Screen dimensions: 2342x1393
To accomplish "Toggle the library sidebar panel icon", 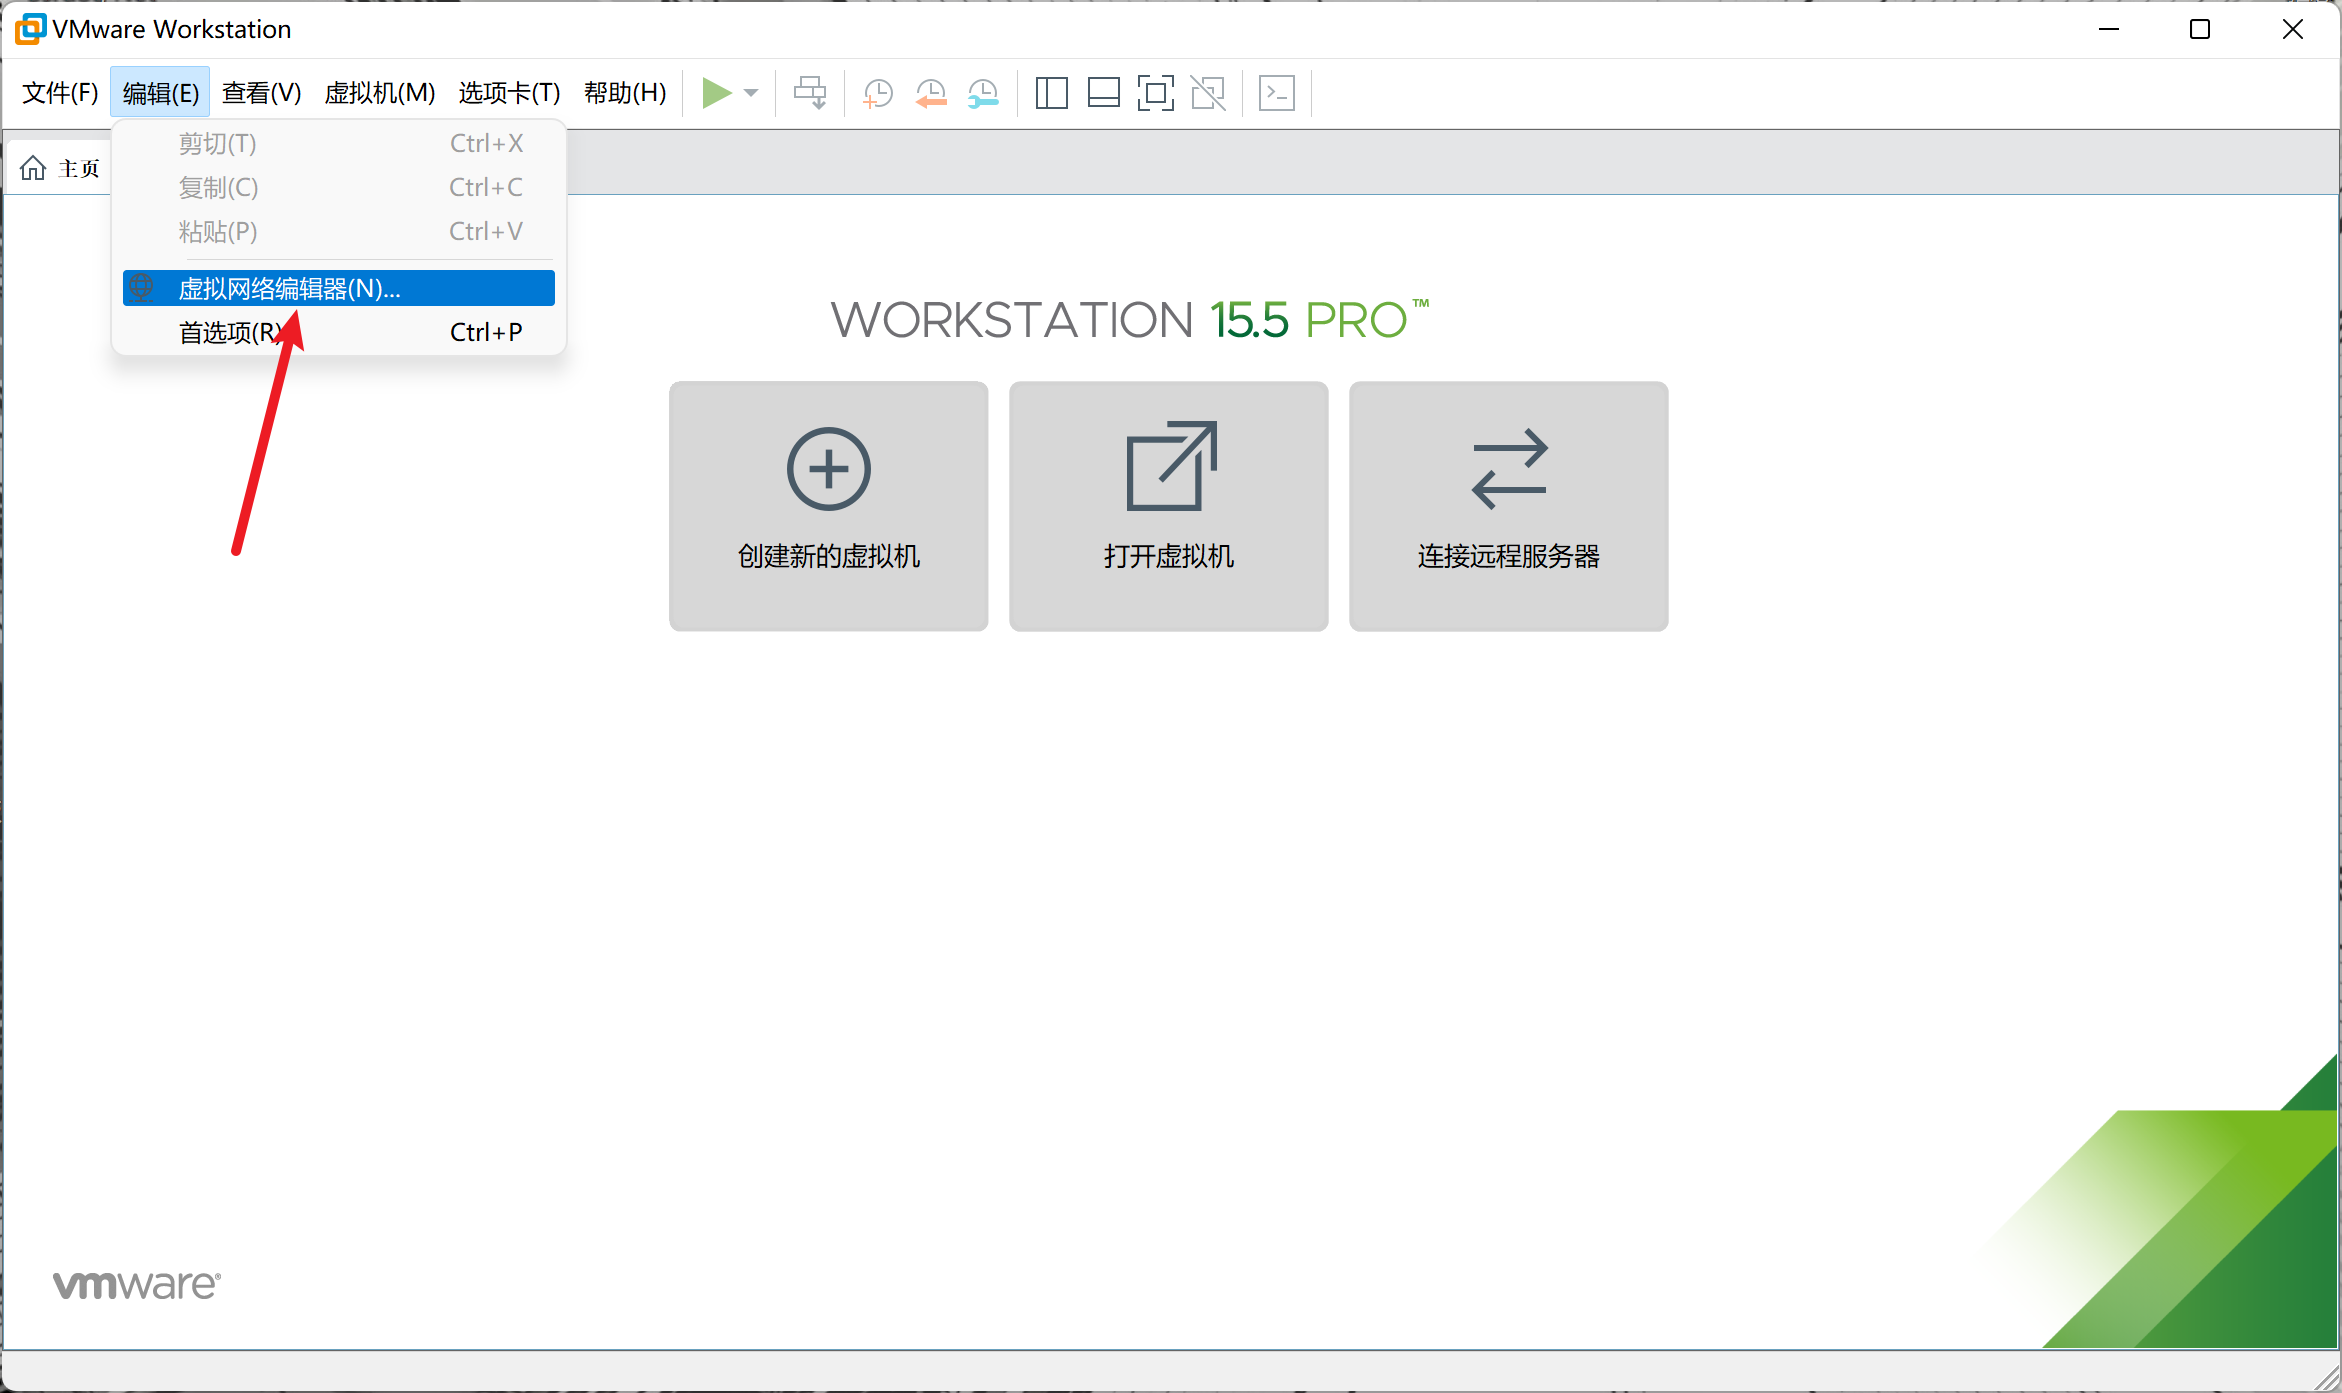I will pyautogui.click(x=1051, y=93).
